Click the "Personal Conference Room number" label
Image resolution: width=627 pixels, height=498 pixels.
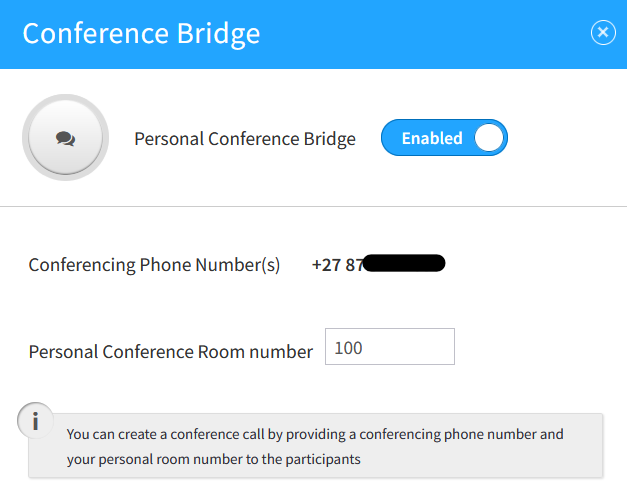(x=170, y=352)
